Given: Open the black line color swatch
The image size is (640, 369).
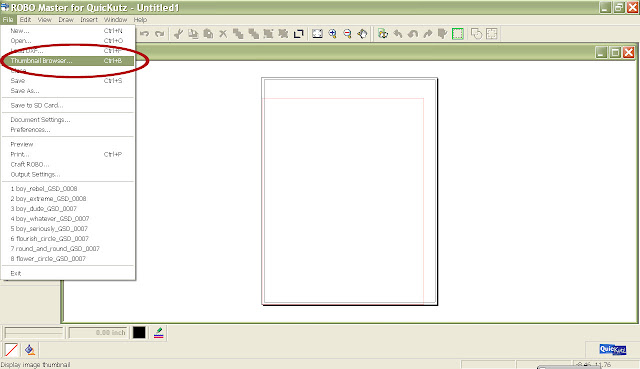Looking at the screenshot, I should [x=139, y=333].
